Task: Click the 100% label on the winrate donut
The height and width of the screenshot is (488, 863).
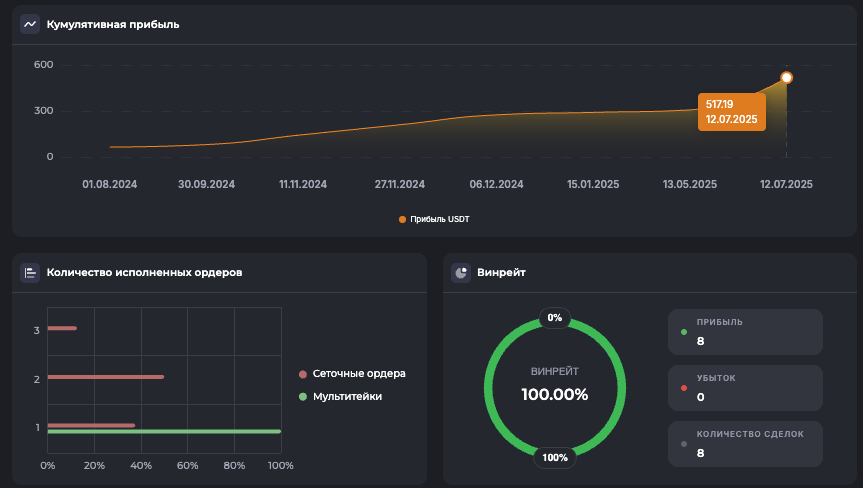Action: click(554, 458)
